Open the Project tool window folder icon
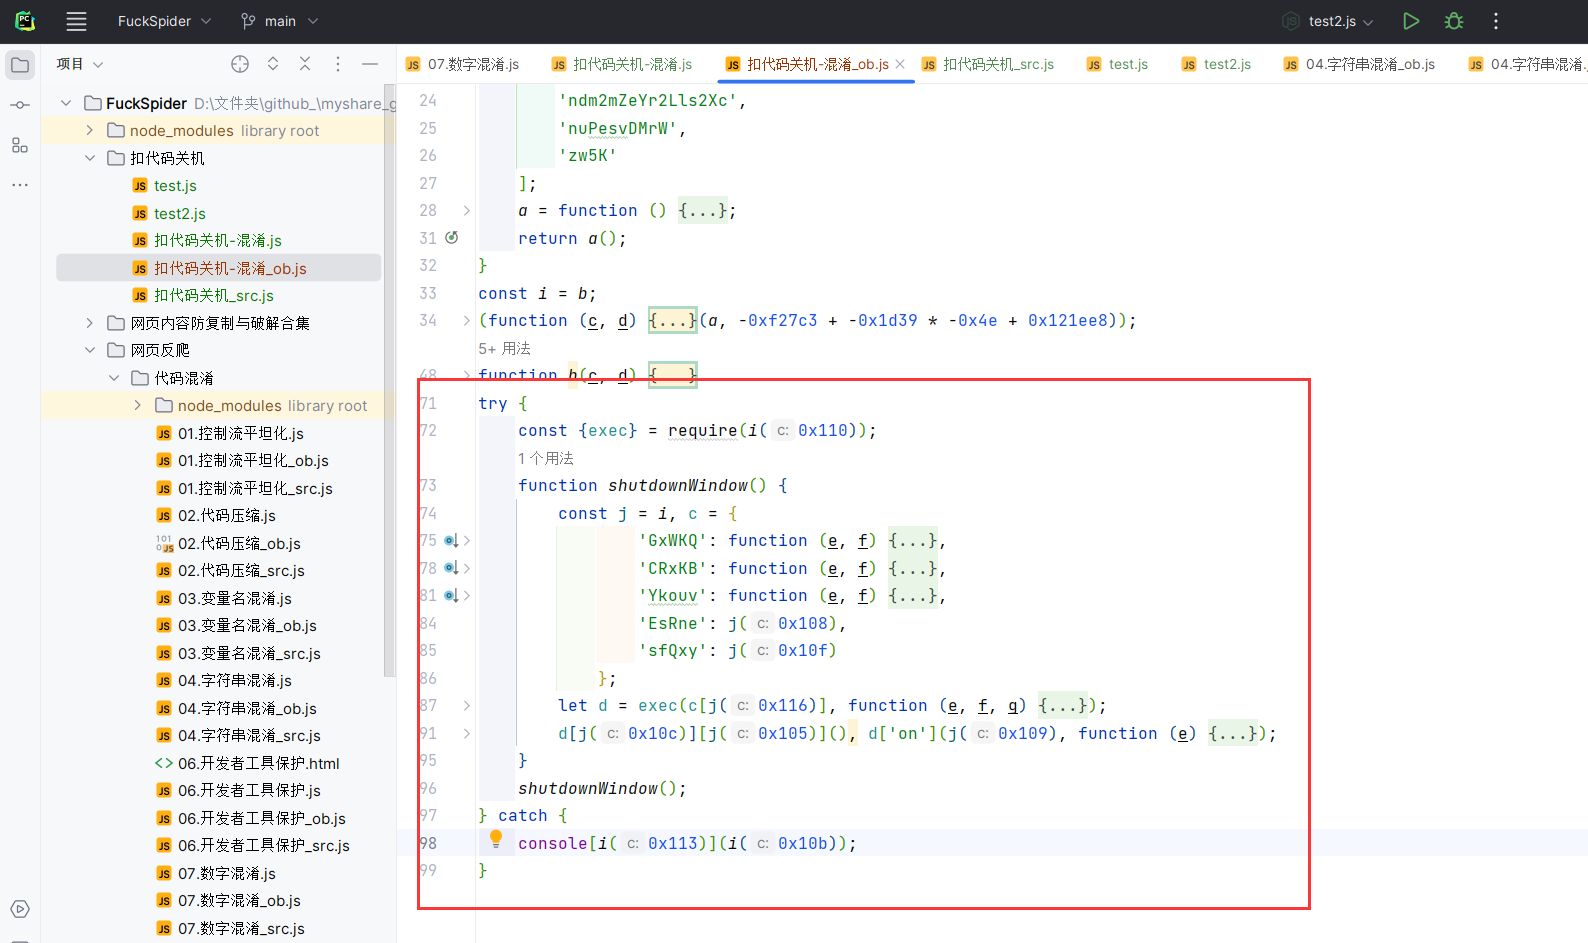 [20, 65]
